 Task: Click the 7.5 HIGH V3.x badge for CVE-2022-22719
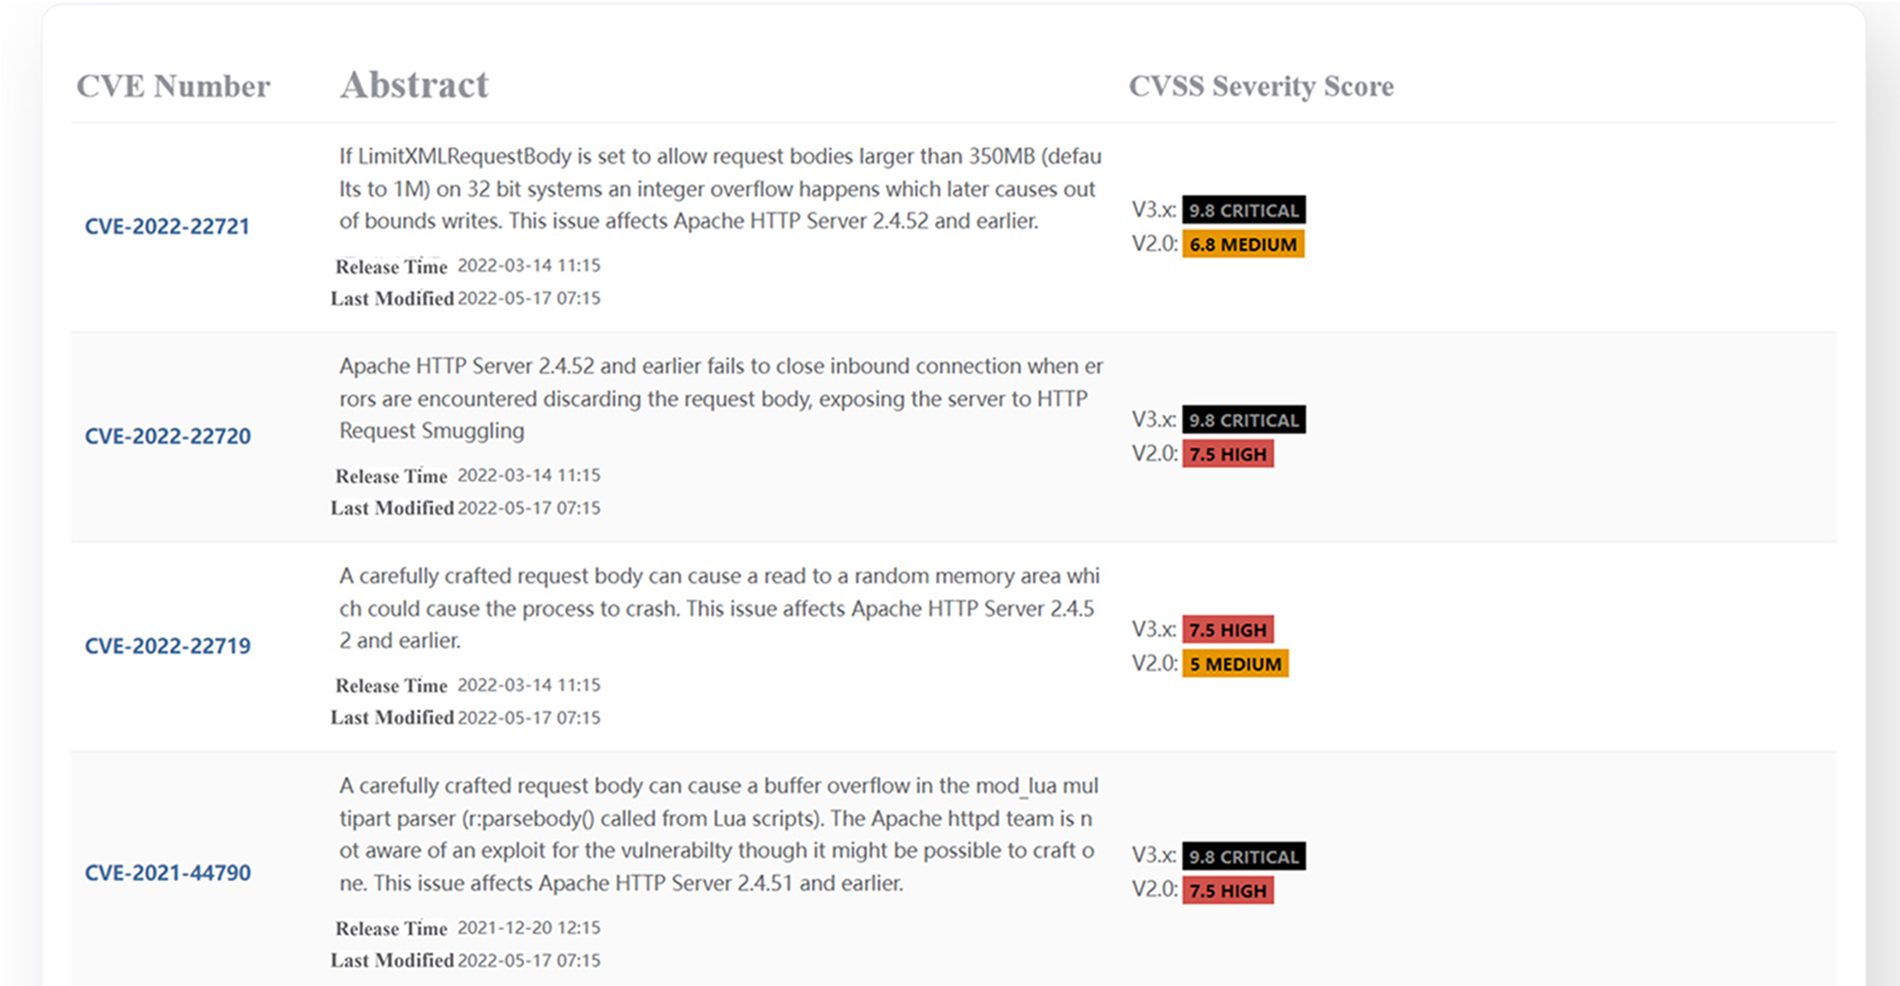click(1227, 630)
